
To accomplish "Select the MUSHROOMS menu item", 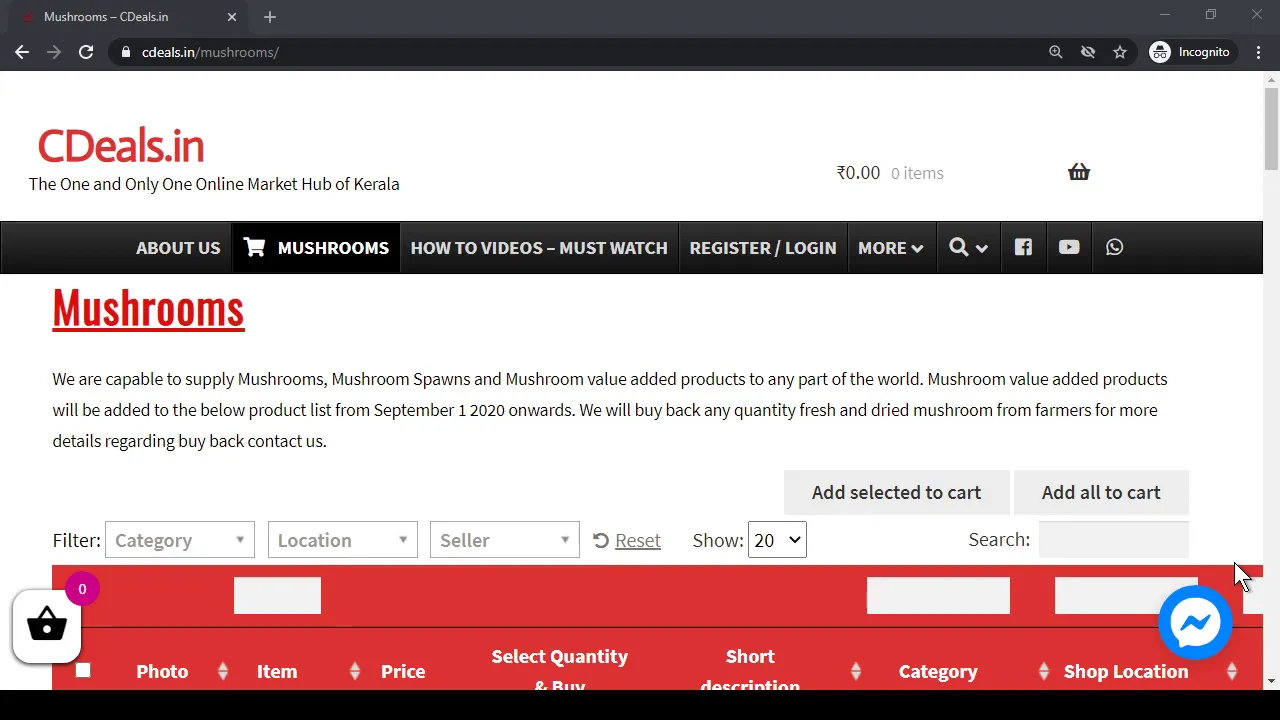I will pyautogui.click(x=316, y=247).
